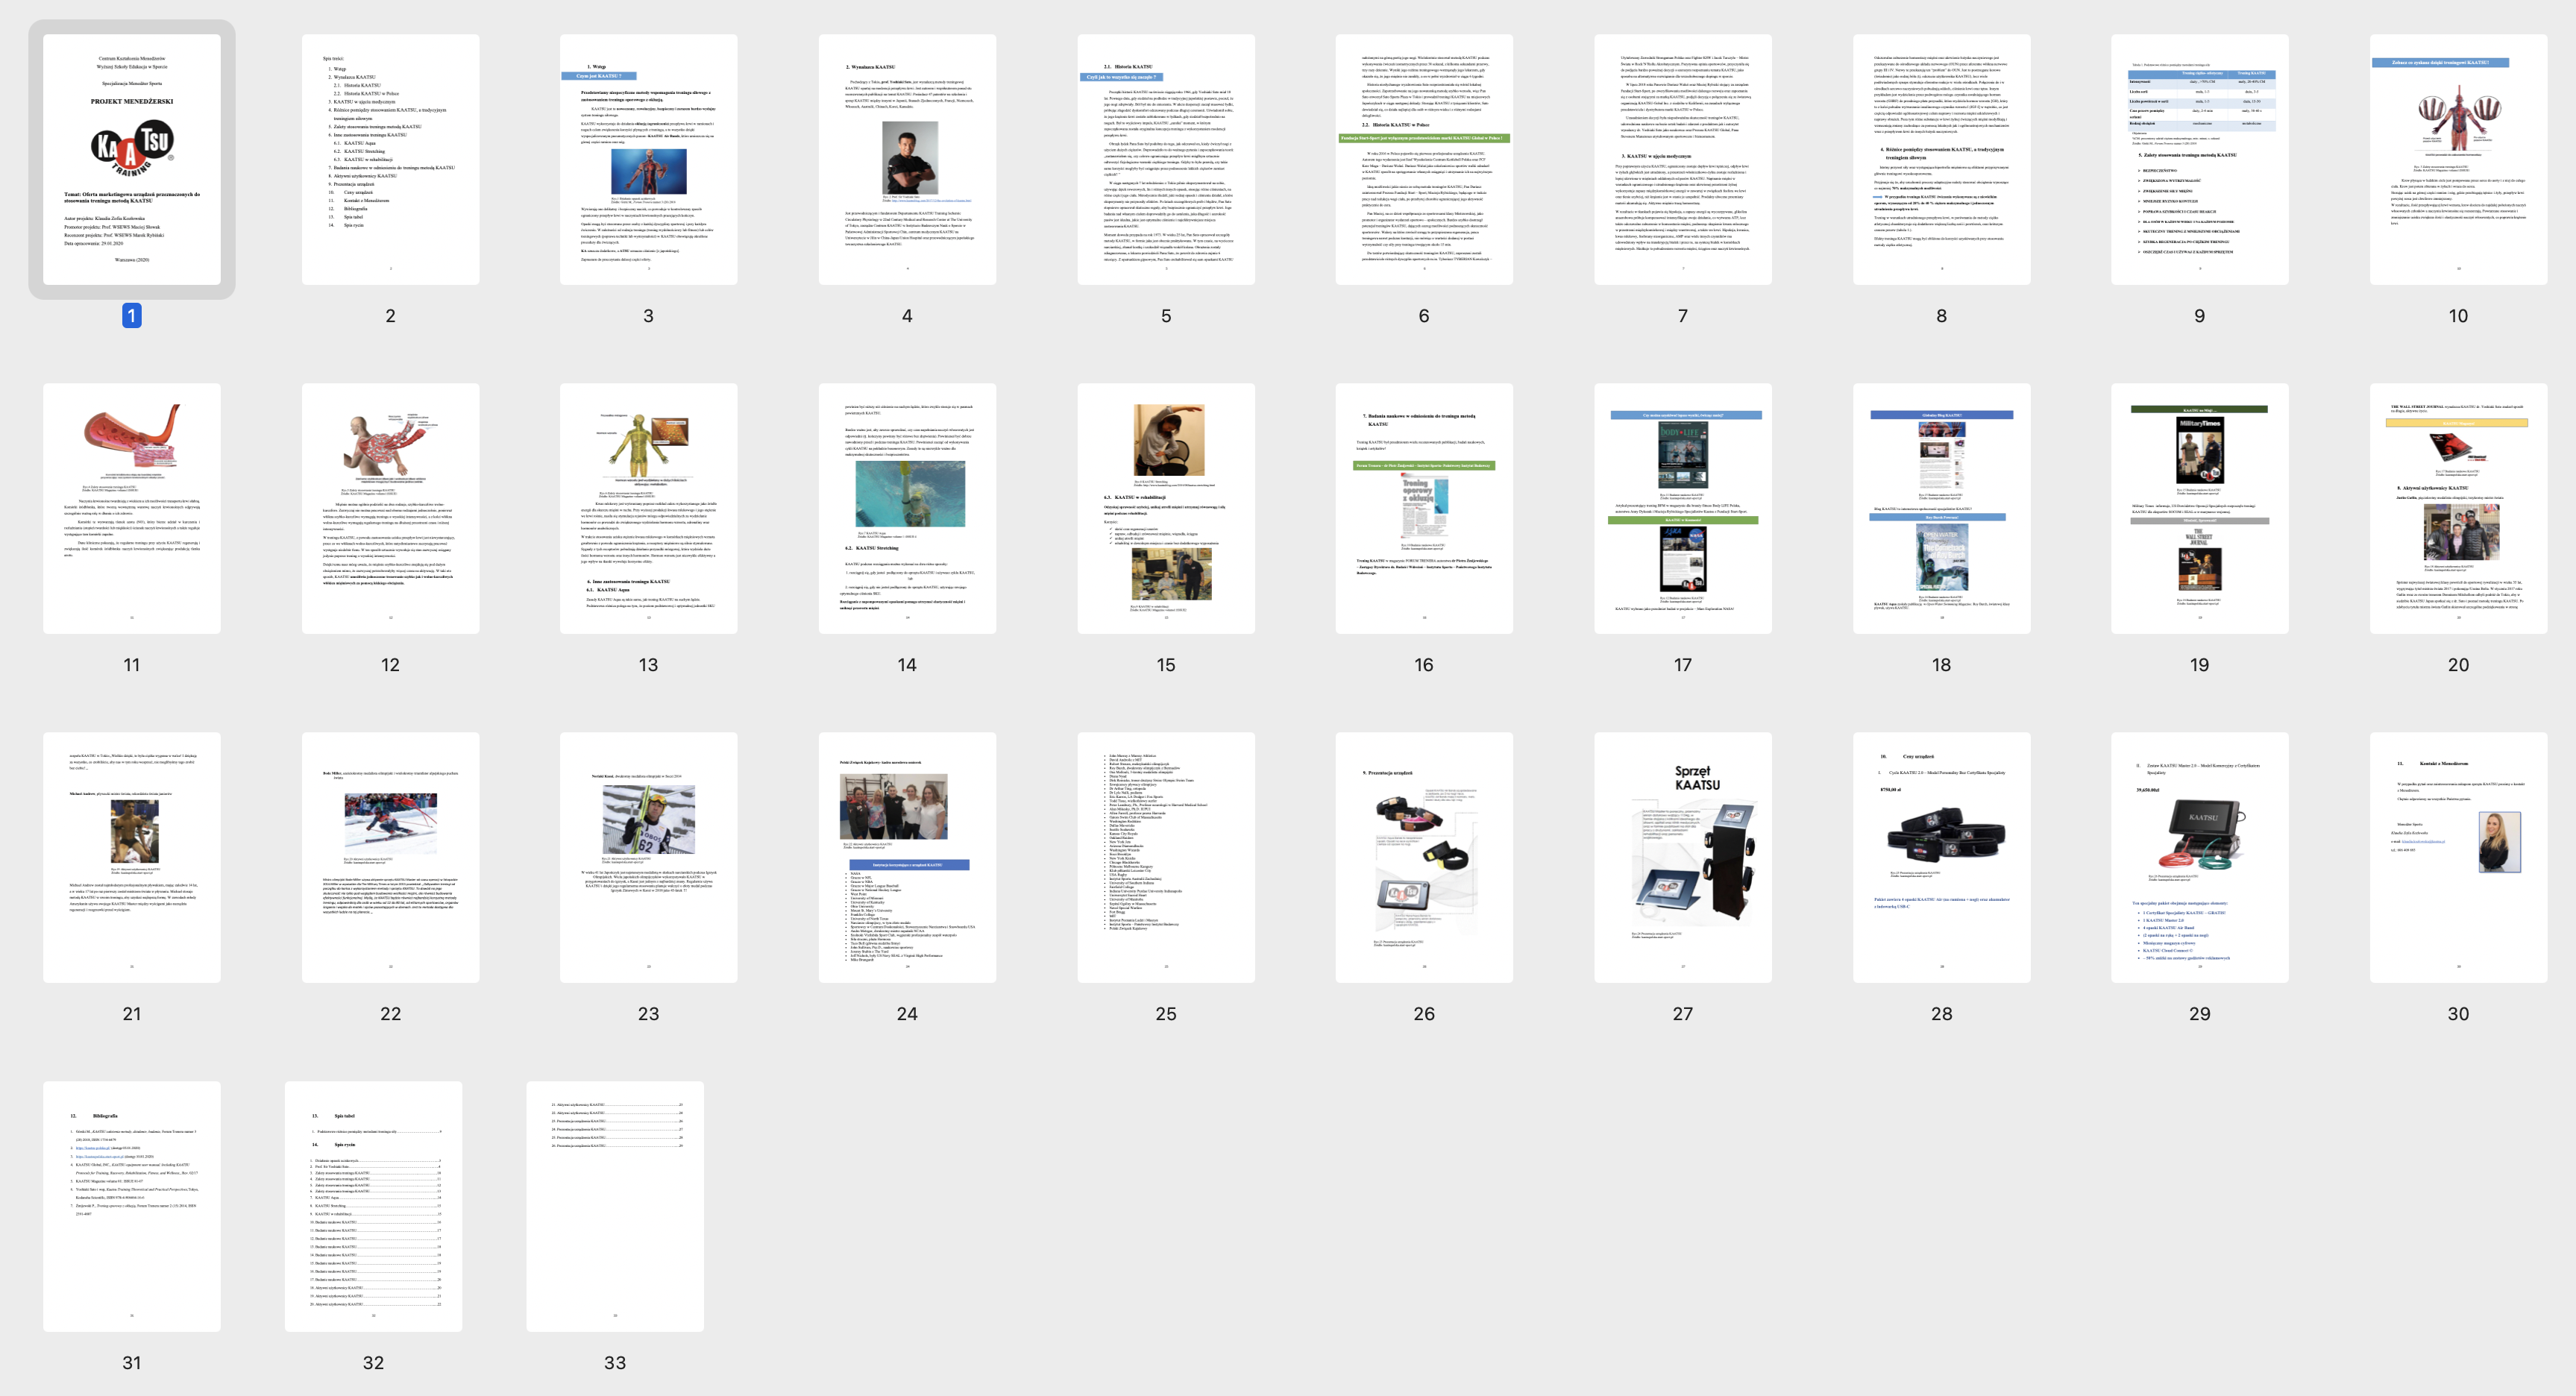Click page 13 thumbnail with yellow body figure
Screen dimensions: 2576x1396
coord(648,508)
